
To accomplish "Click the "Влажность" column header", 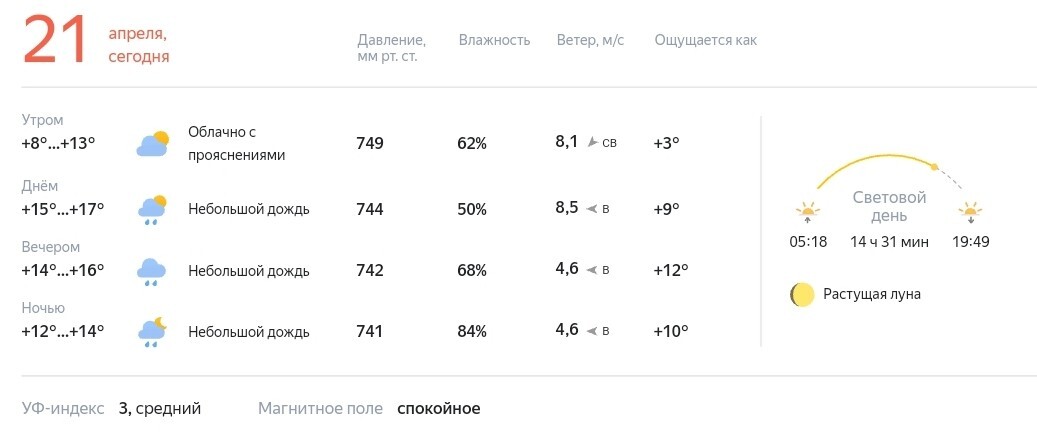I will 494,40.
